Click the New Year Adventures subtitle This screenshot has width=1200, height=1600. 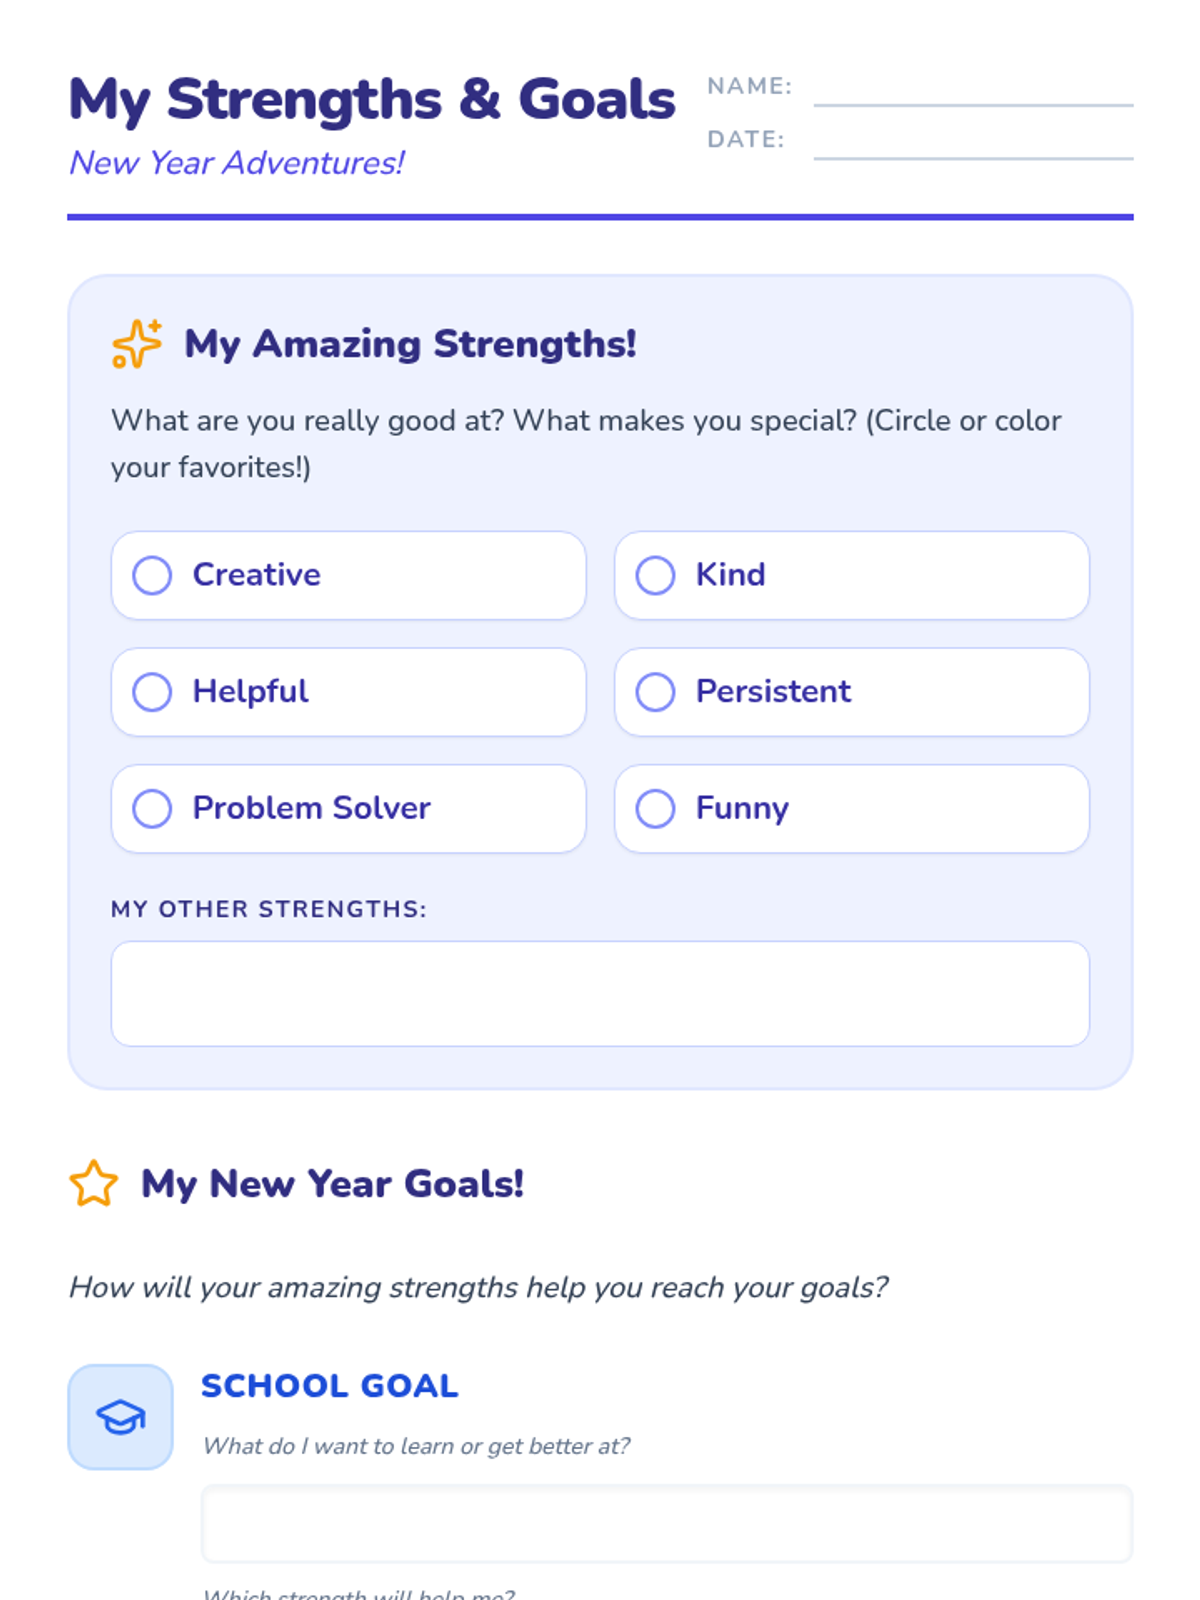[x=236, y=163]
